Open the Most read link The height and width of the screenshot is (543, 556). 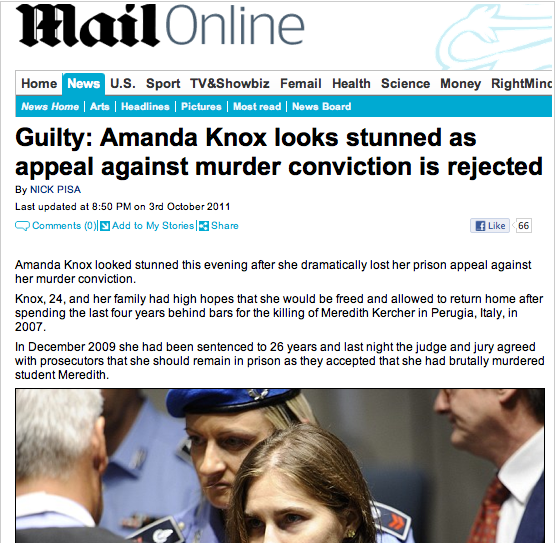pyautogui.click(x=257, y=107)
